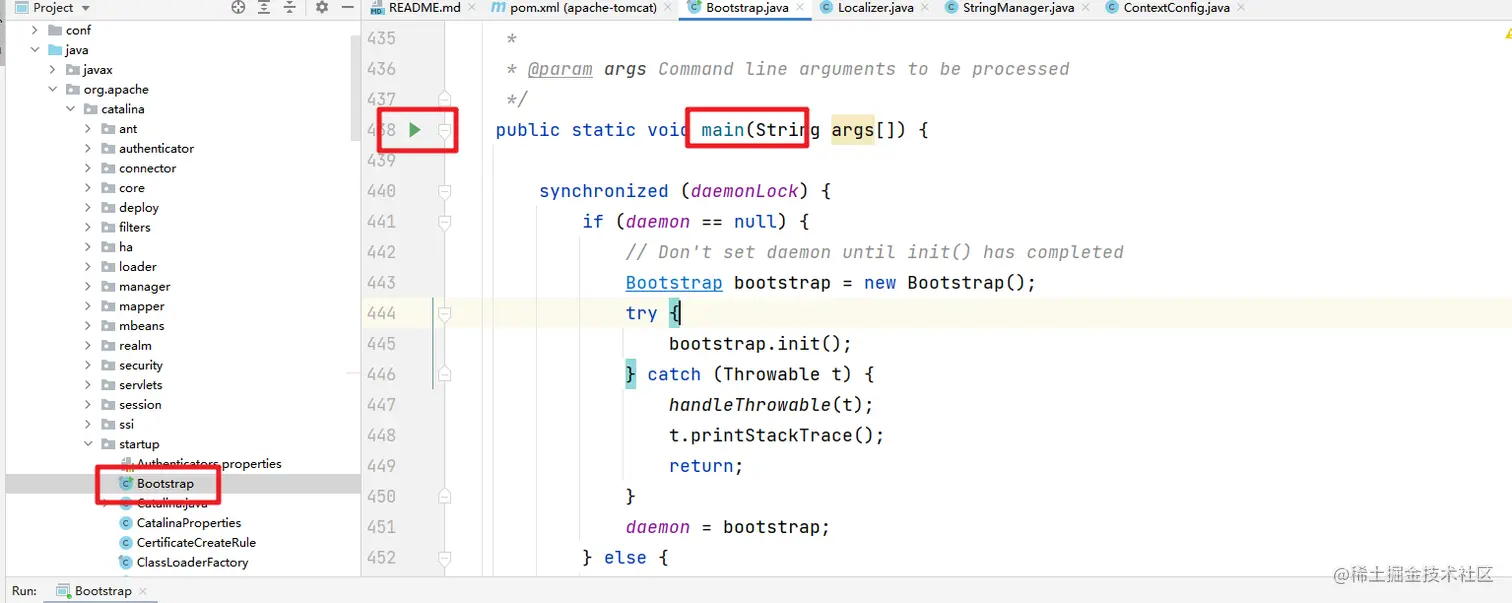Select the security package in tree

coord(141,365)
